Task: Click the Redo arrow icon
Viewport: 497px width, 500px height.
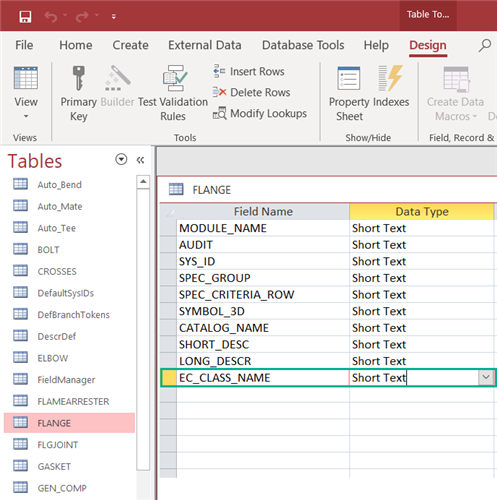Action: tap(82, 16)
